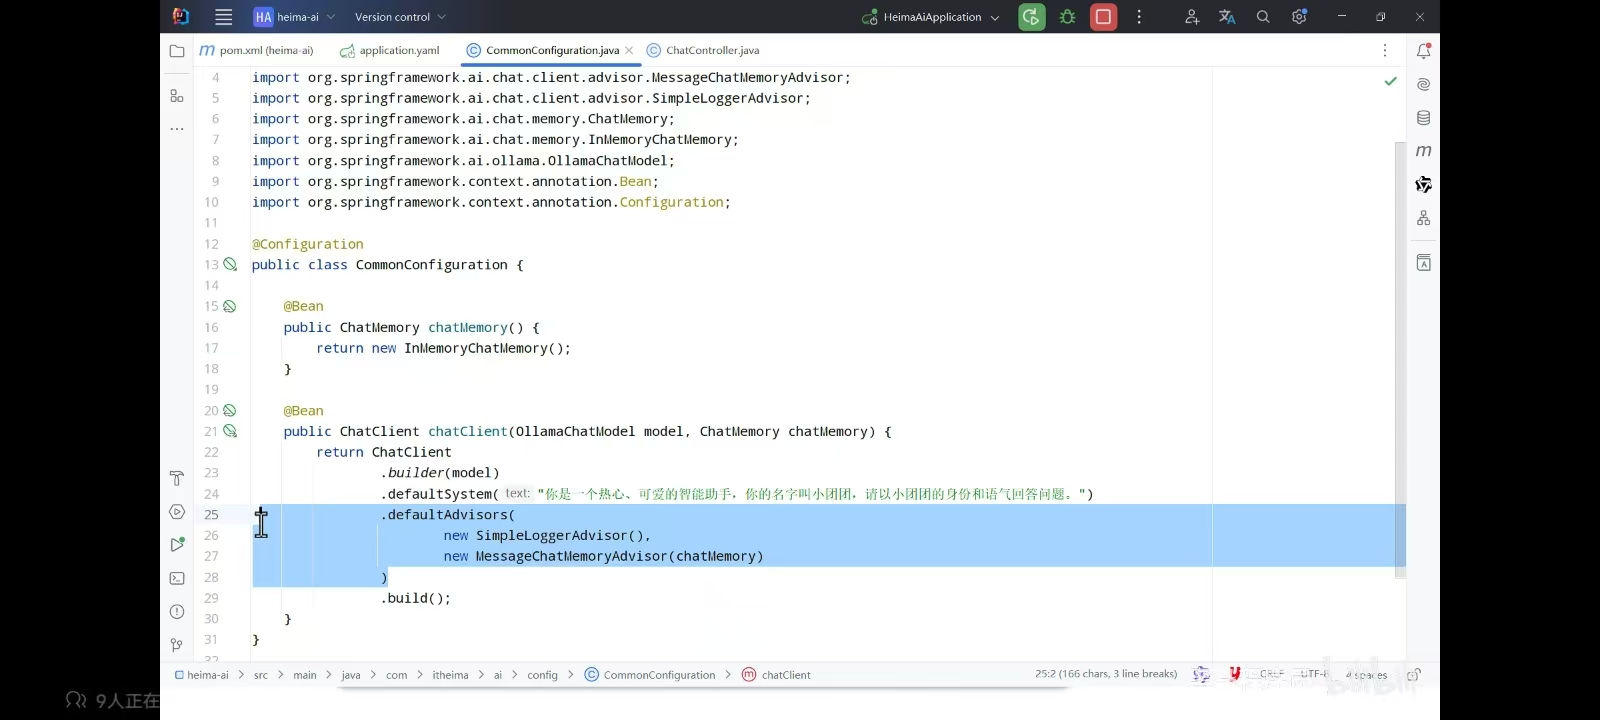
Task: Show more tool windows ellipsis on left sidebar
Action: [177, 129]
